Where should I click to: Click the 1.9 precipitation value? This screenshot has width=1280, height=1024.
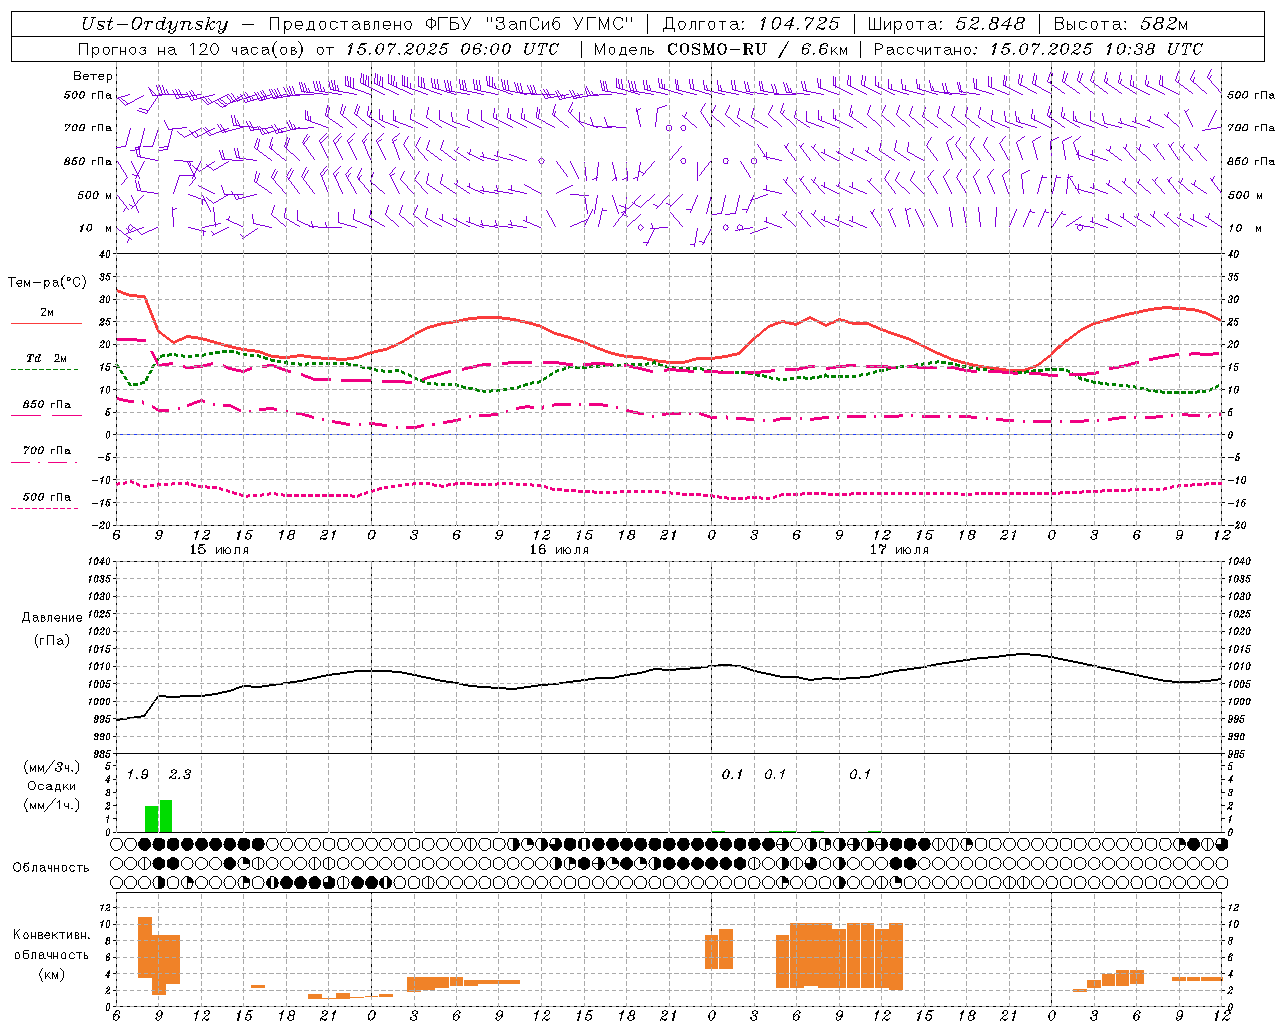[x=138, y=775]
